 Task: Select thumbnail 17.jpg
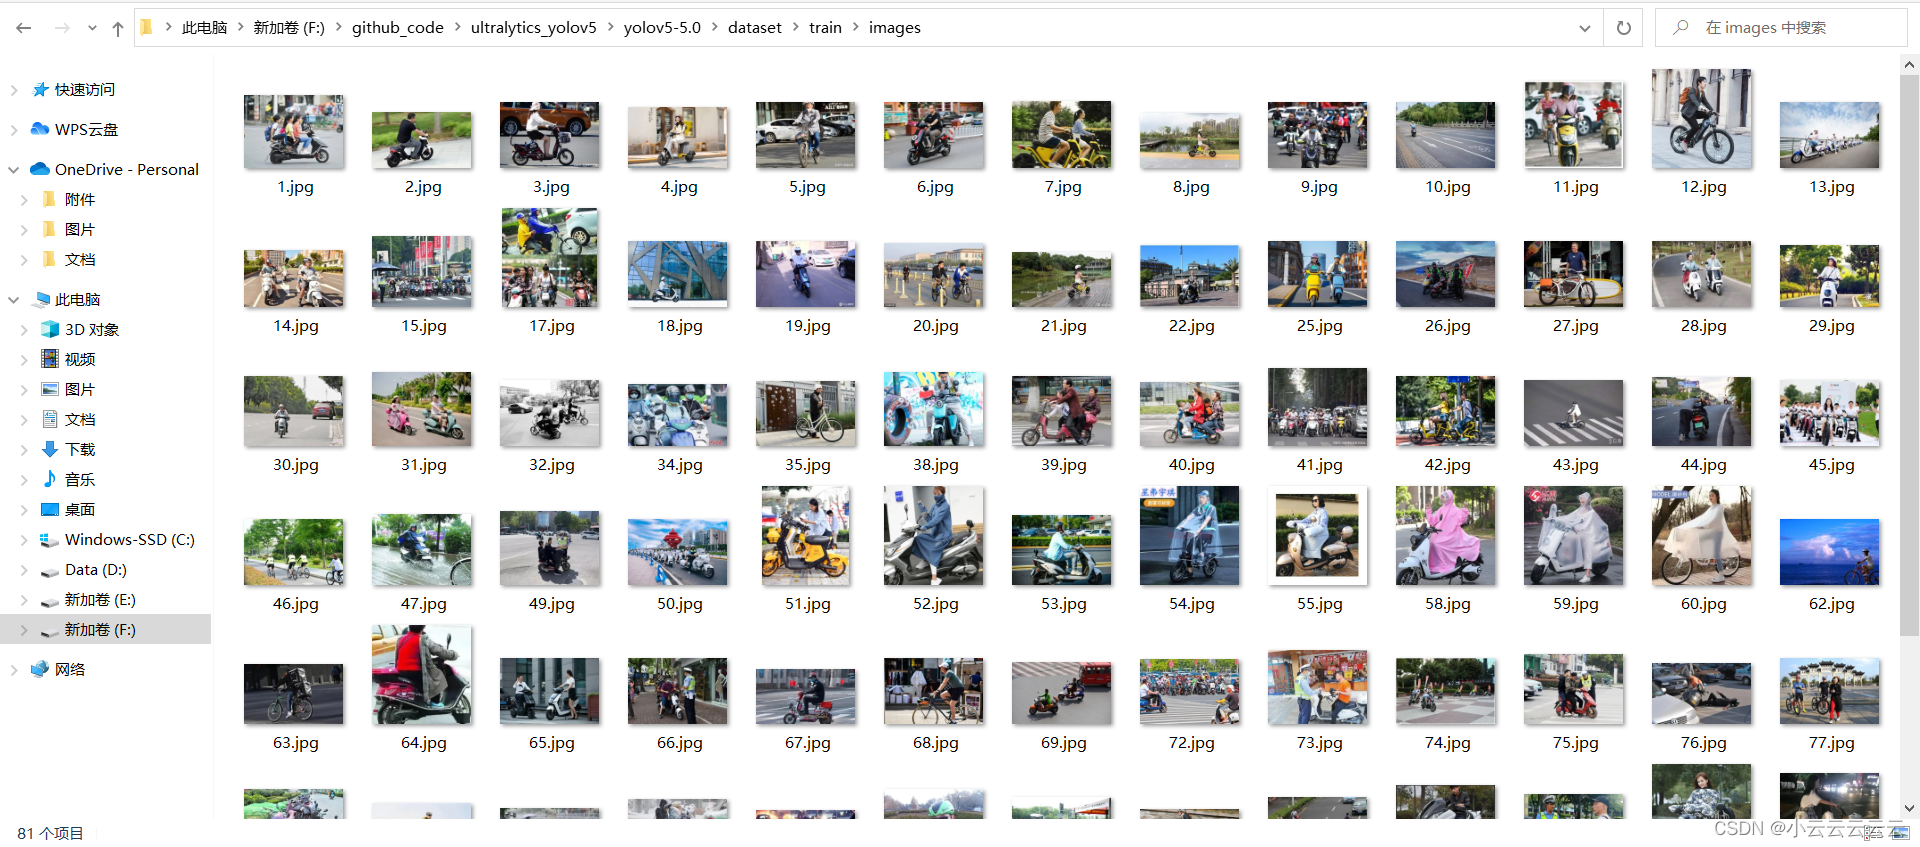pyautogui.click(x=550, y=257)
